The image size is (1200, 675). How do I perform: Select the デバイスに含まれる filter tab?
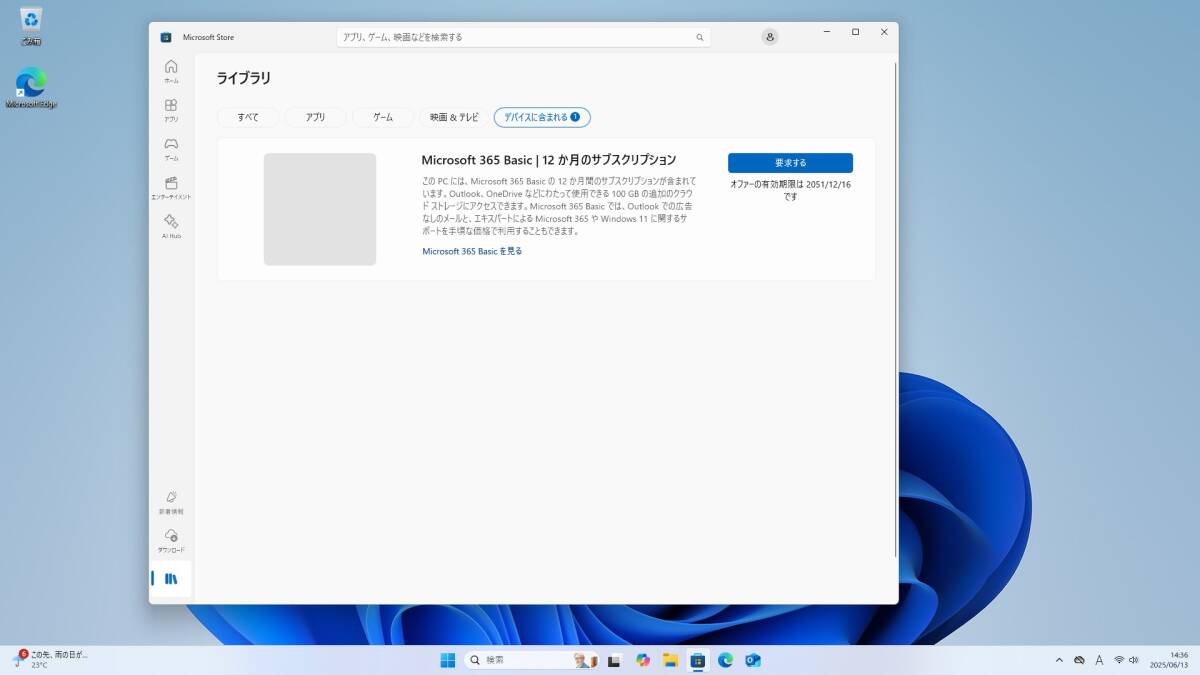click(542, 117)
